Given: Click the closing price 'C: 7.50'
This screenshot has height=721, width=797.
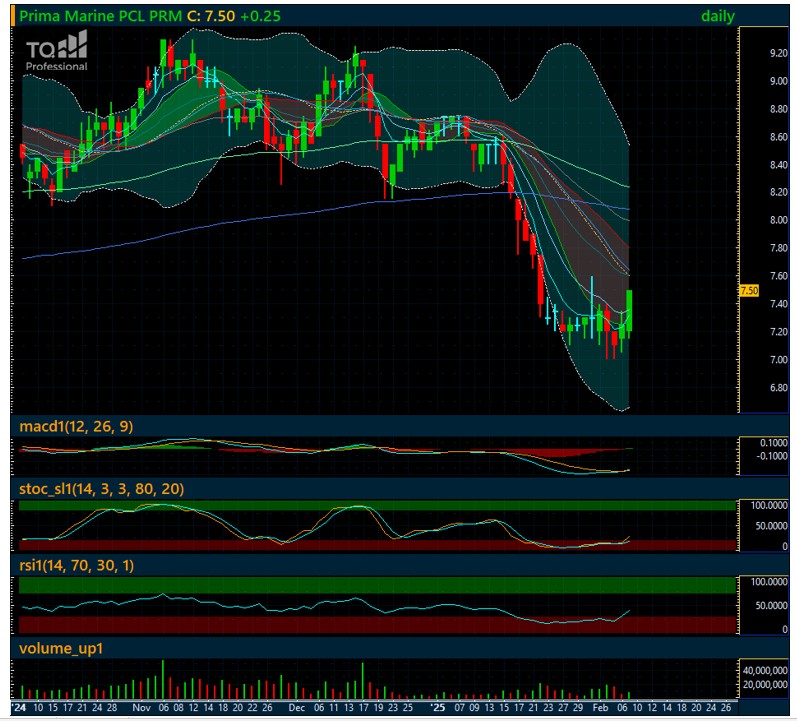Looking at the screenshot, I should [x=211, y=16].
